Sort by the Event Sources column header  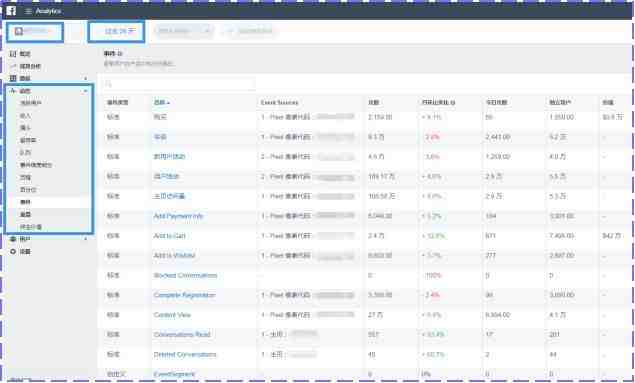279,102
